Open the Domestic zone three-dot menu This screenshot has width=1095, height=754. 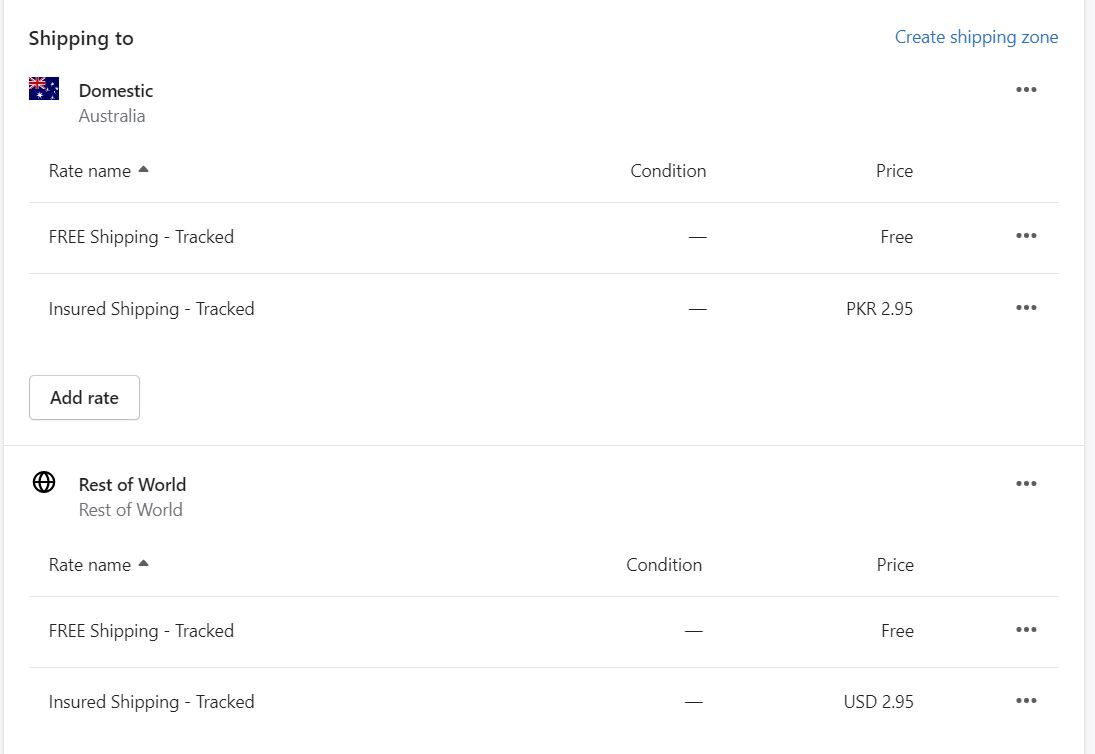[x=1026, y=90]
